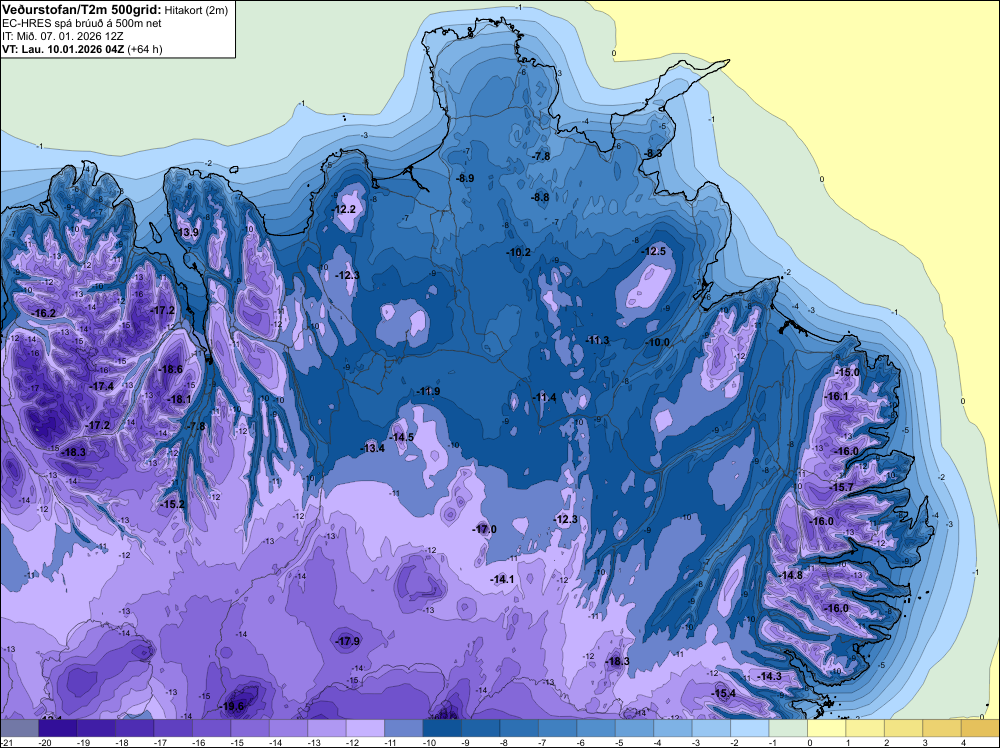Screen dimensions: 1000x748
Task: Click the '-15.7' temperature value
Action: pyautogui.click(x=841, y=487)
